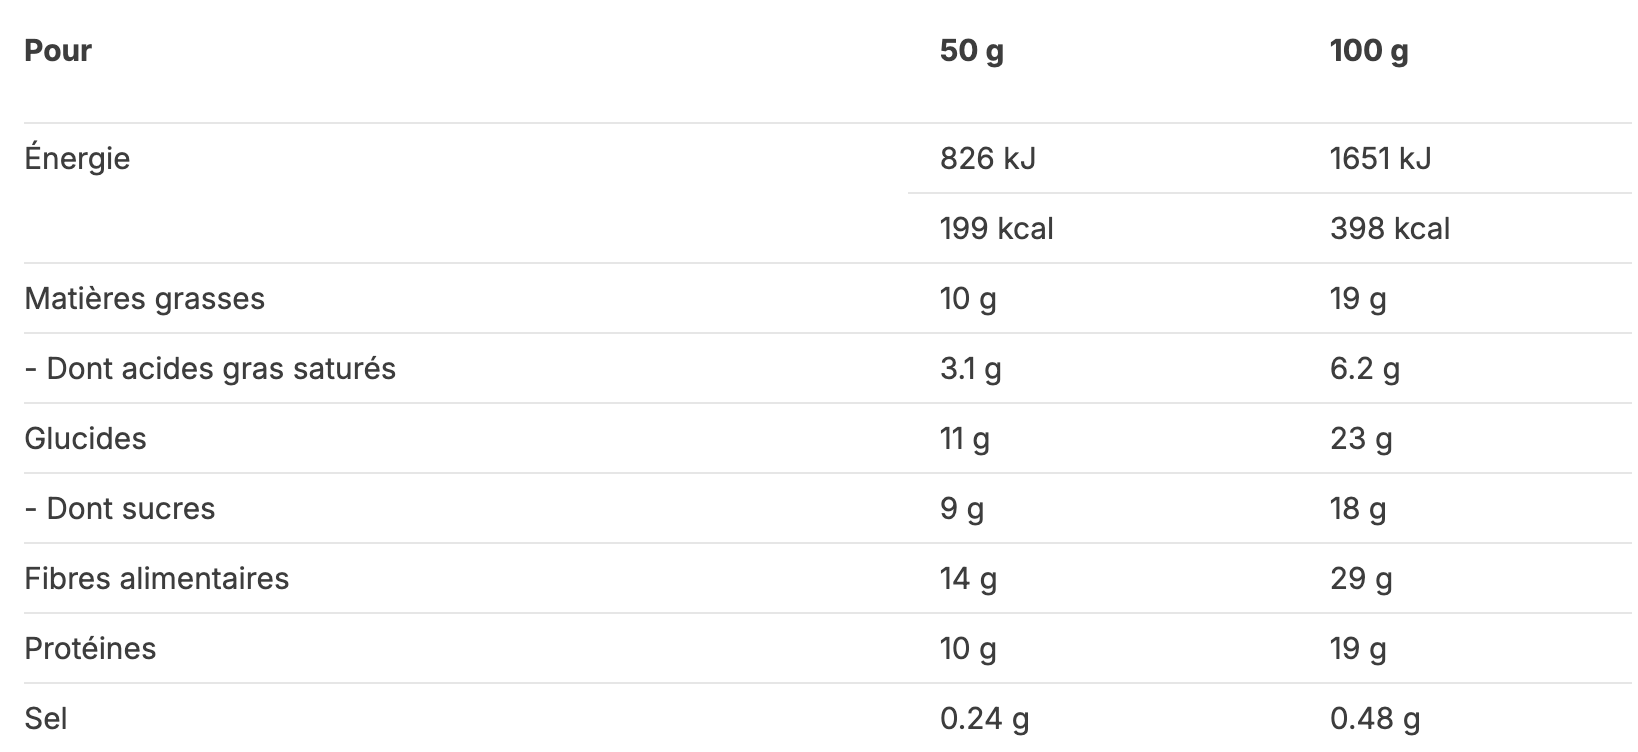Click the "Protéines" row label
Viewport: 1638px width, 752px height.
click(x=90, y=649)
